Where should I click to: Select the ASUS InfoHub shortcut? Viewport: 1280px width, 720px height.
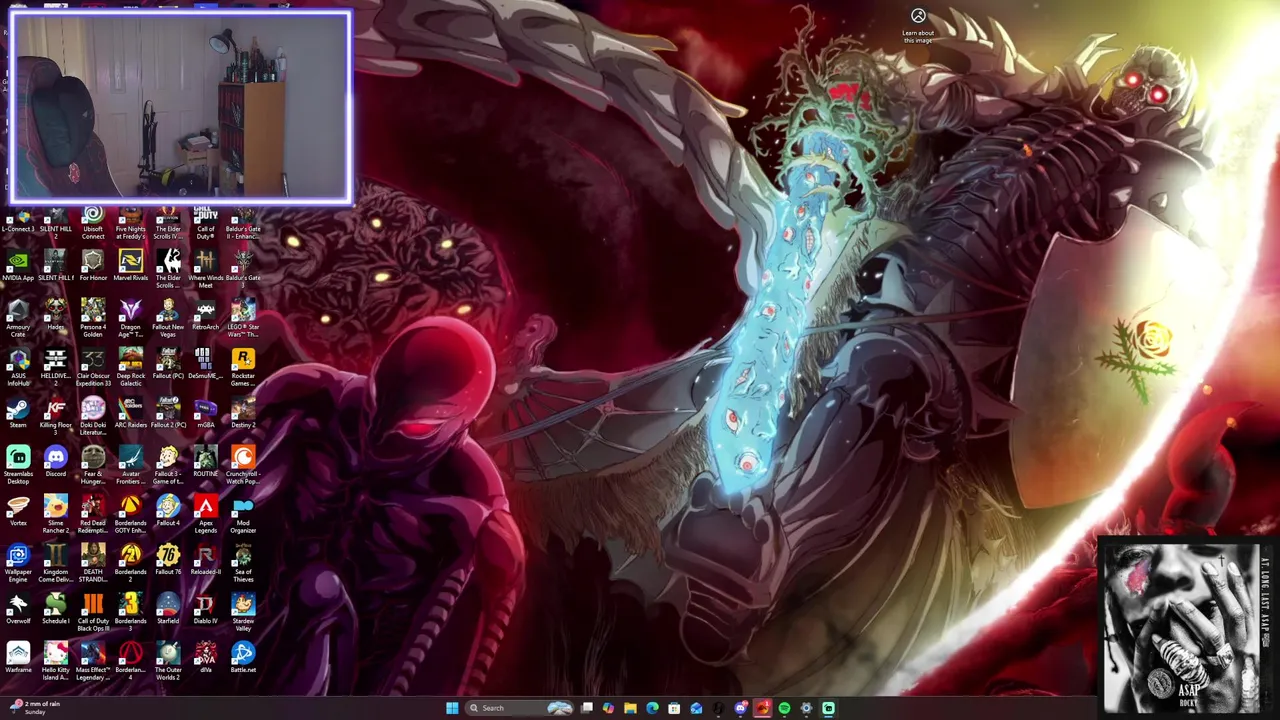pos(18,368)
